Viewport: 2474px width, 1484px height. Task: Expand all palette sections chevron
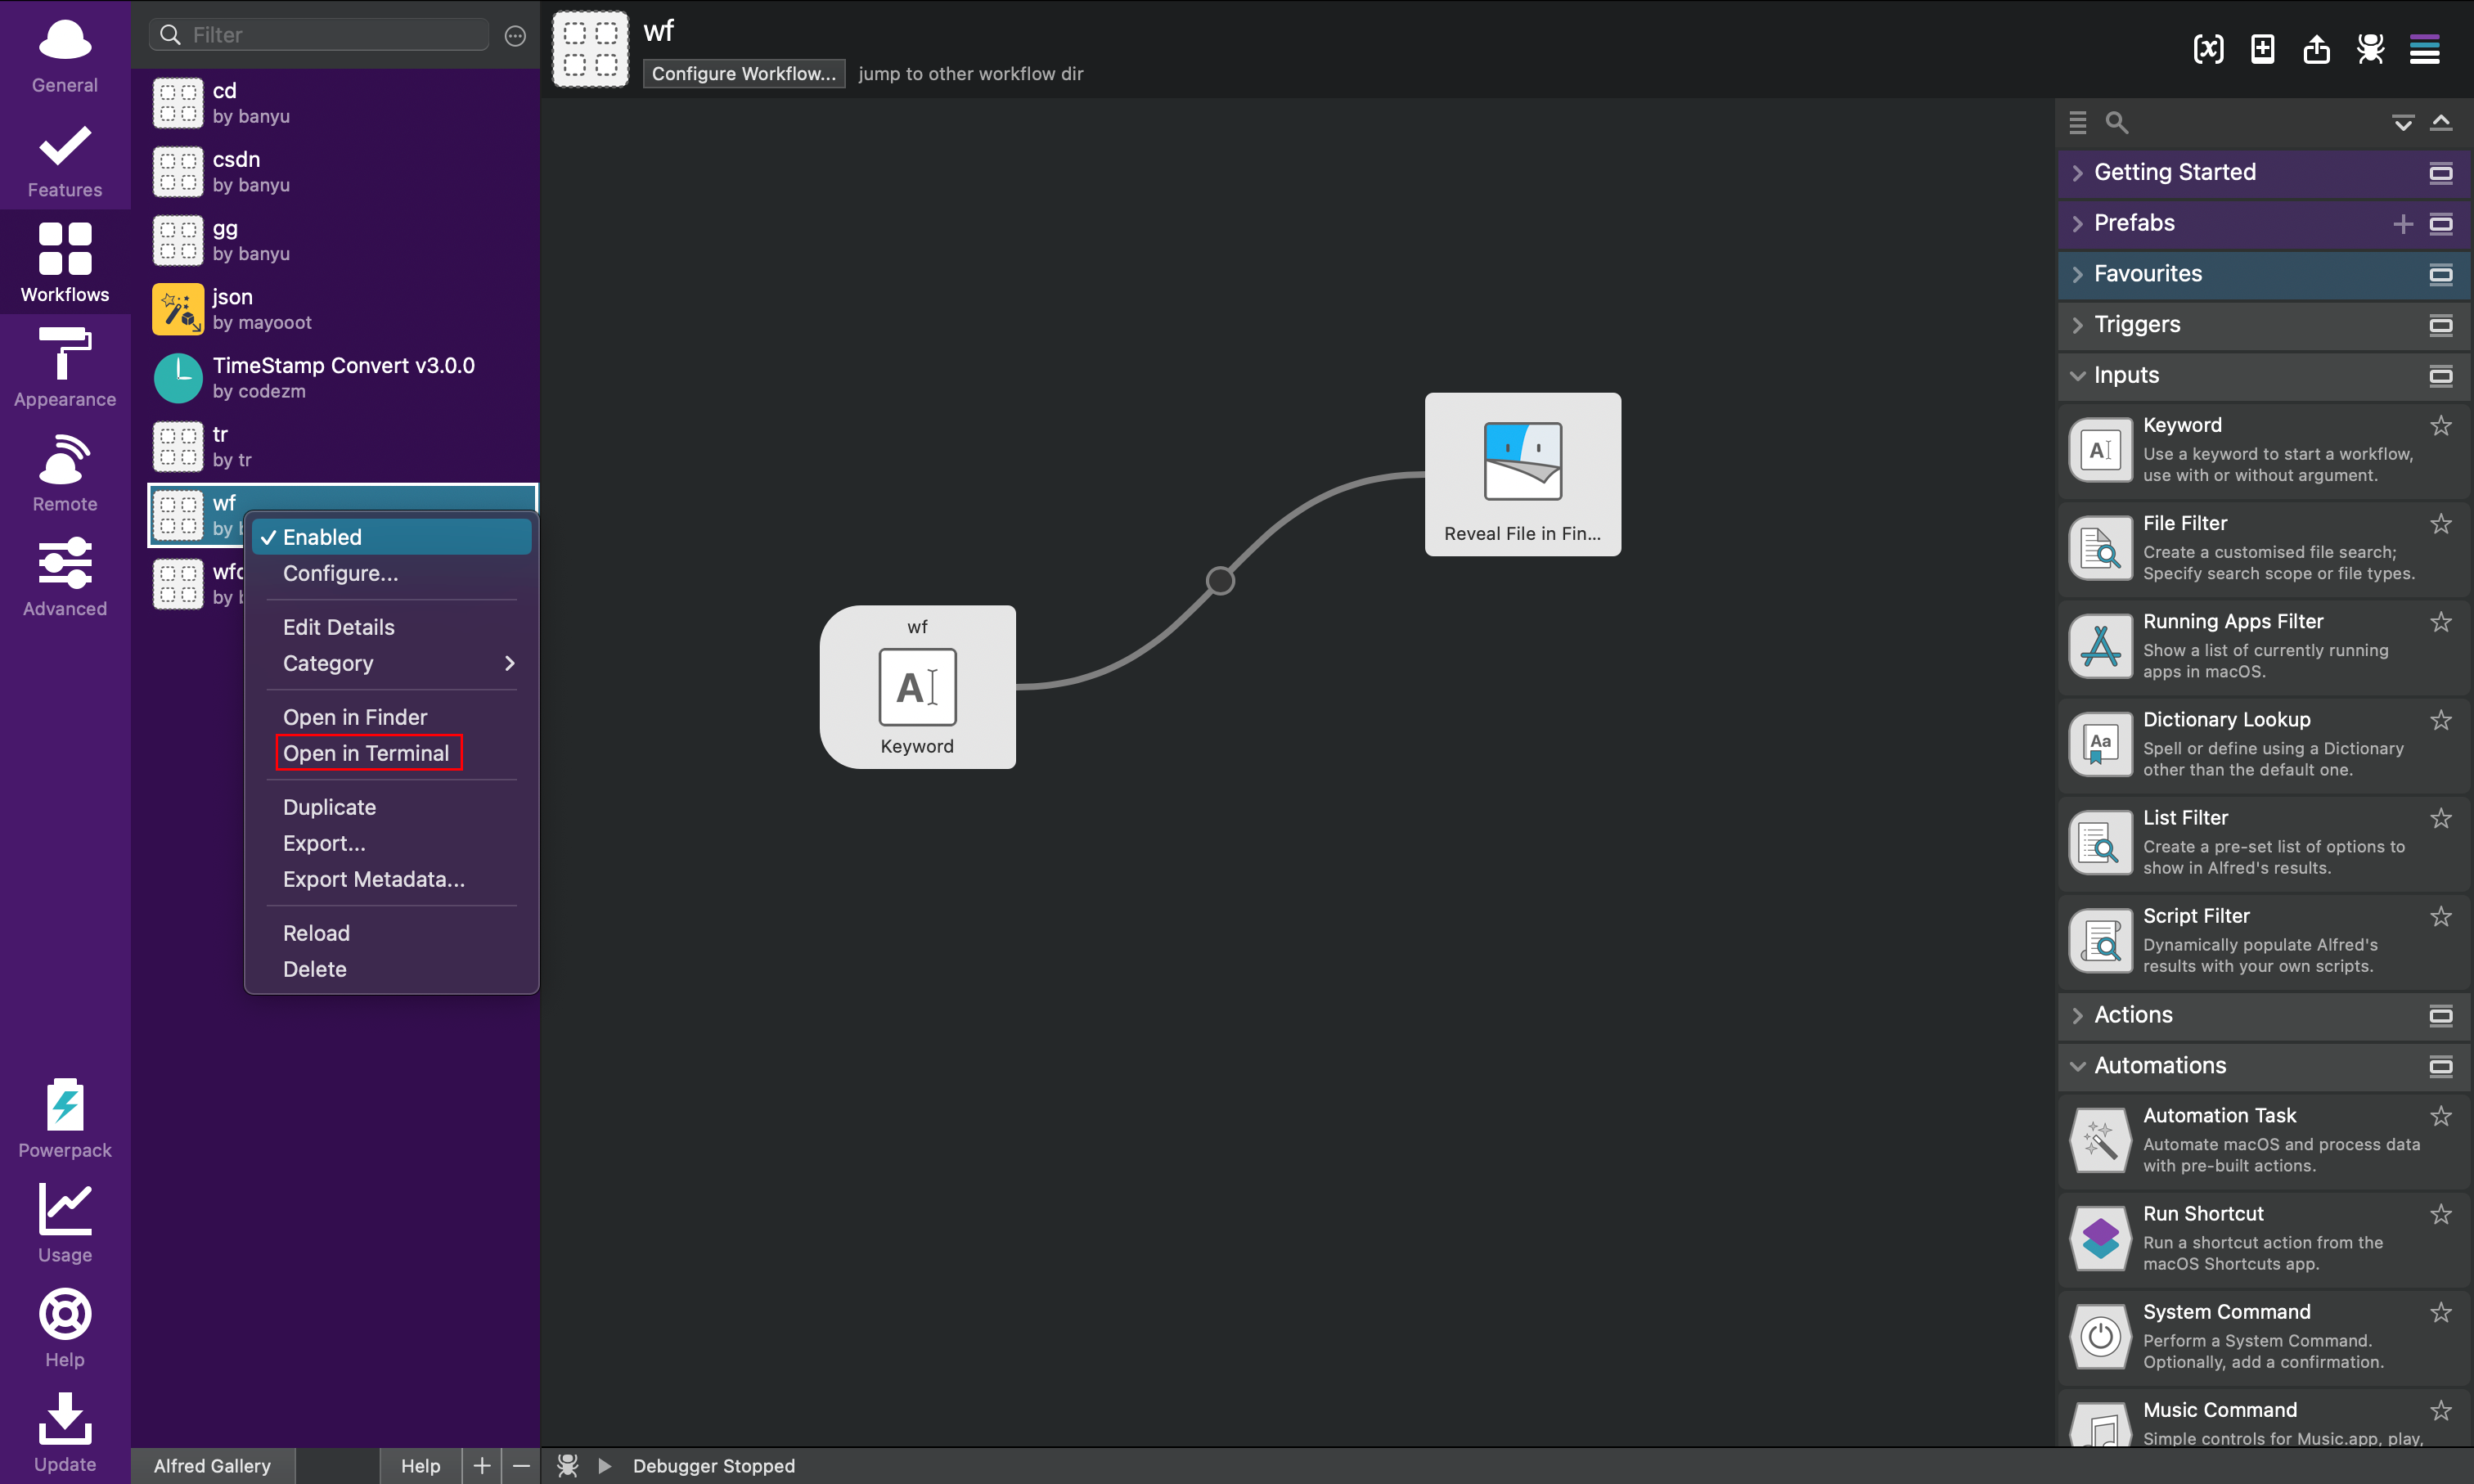point(2402,122)
